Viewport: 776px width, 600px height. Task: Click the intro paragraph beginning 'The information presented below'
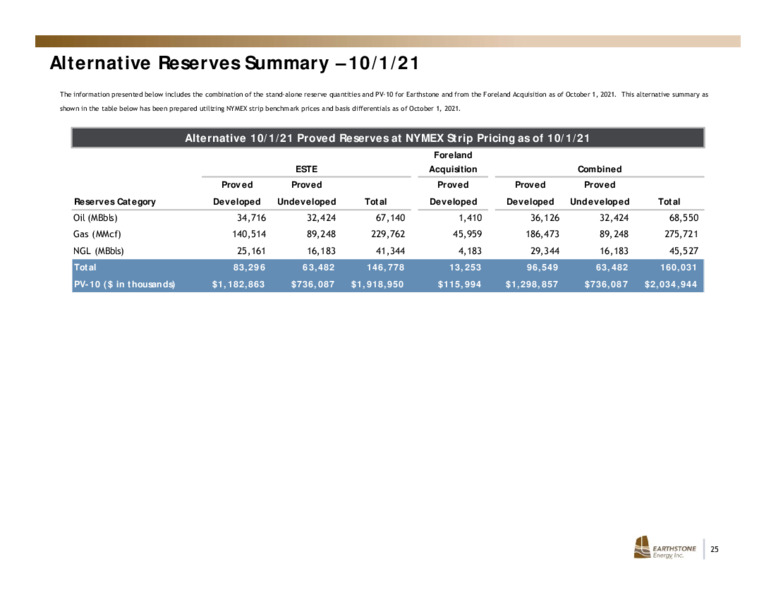pos(384,101)
